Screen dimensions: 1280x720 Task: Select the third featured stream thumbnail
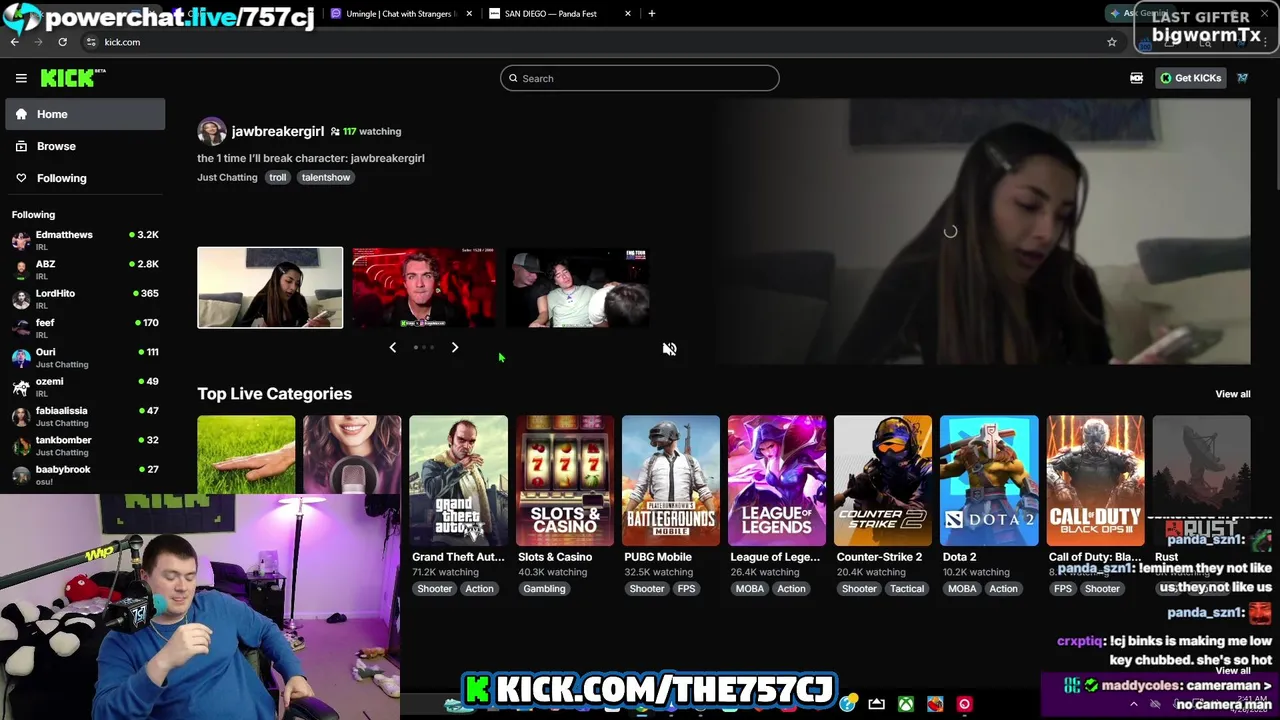point(578,287)
